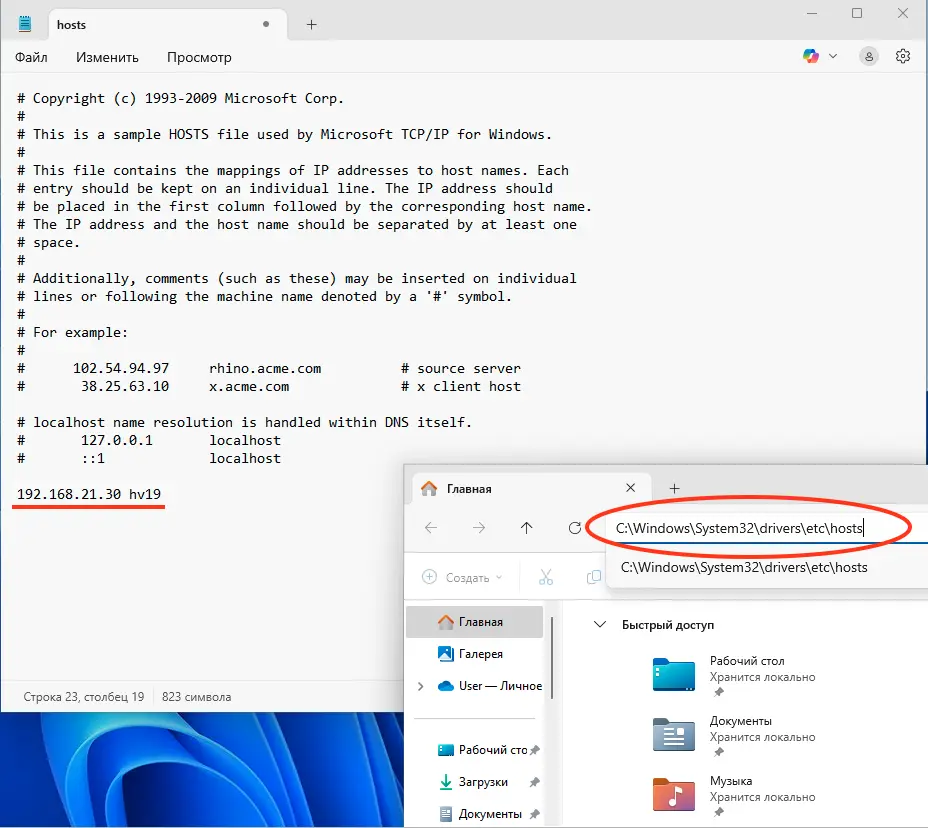
Task: Select Главная in Explorer navigation pane
Action: coord(475,621)
